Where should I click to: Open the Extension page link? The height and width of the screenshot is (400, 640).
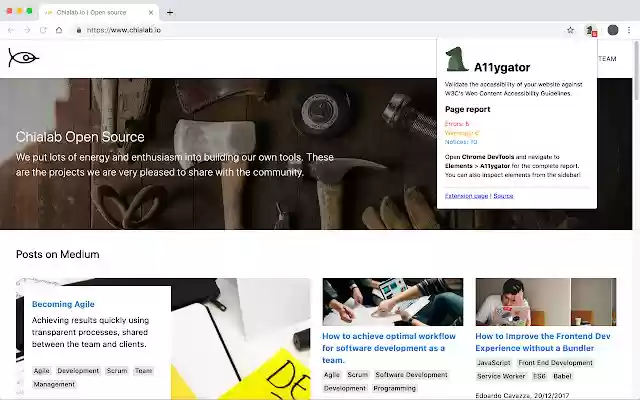[x=466, y=196]
